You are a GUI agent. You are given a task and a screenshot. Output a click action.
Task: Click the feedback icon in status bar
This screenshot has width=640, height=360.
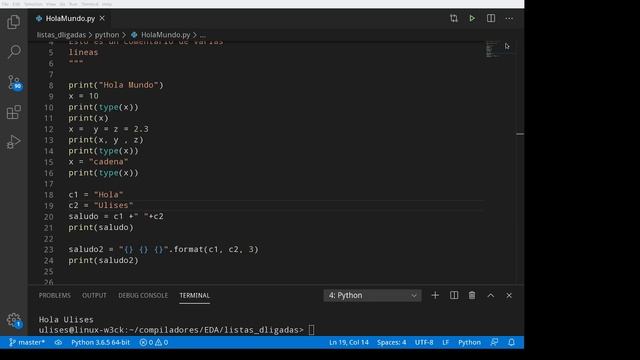click(494, 342)
